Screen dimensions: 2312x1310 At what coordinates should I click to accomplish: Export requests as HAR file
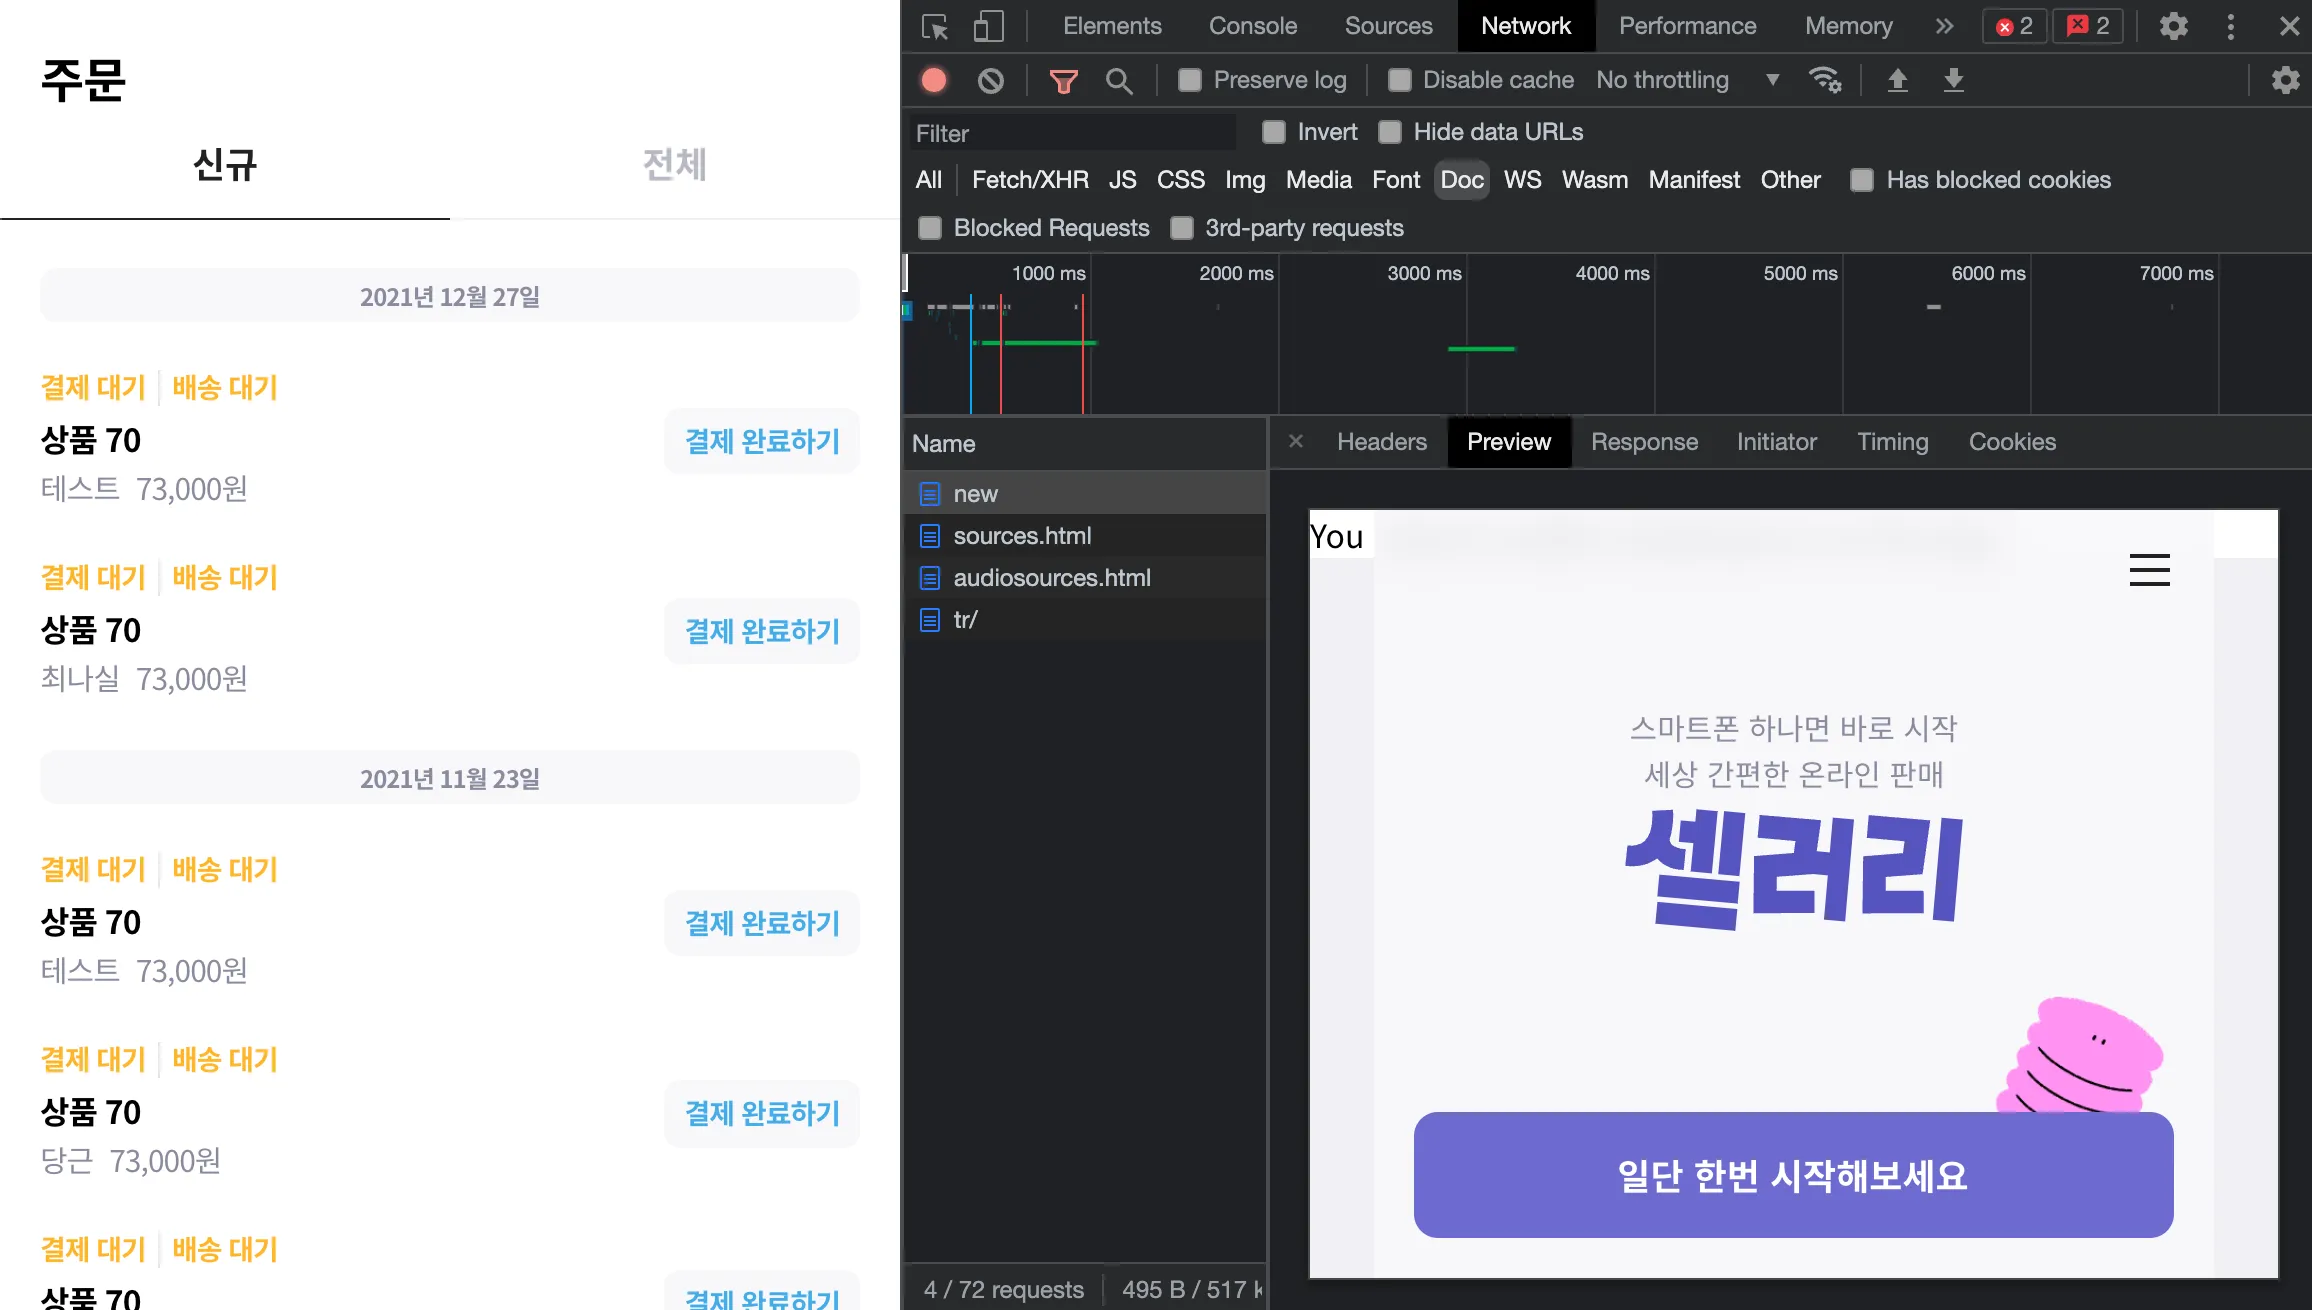[x=1953, y=80]
